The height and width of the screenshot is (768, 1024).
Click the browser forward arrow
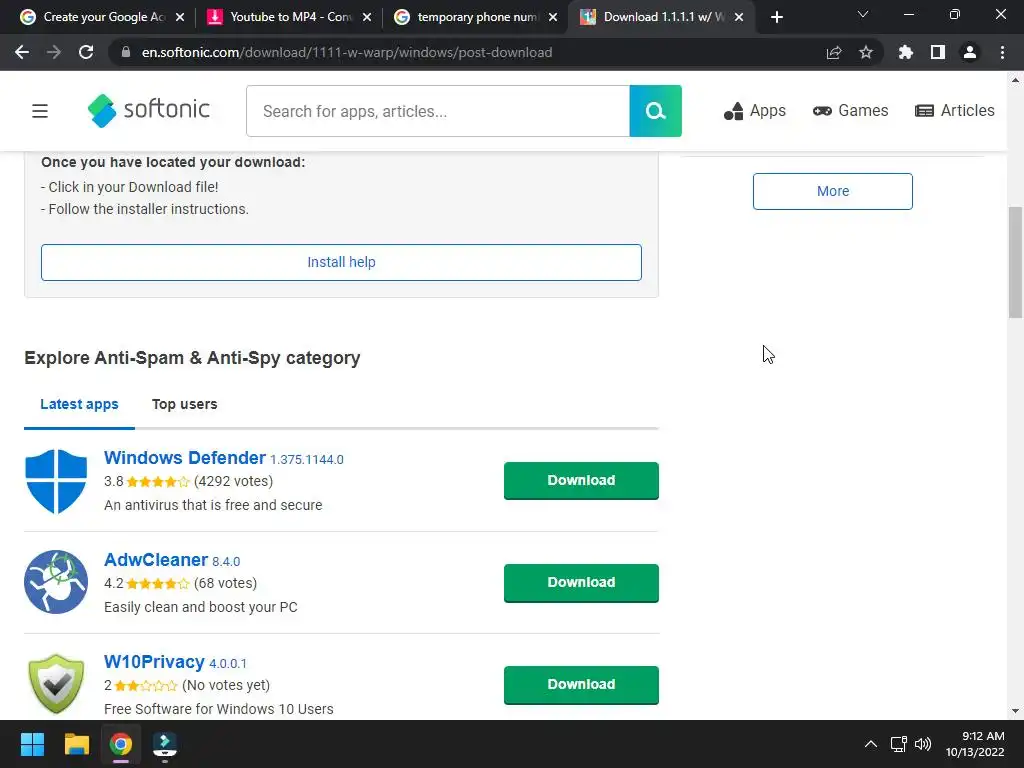point(54,52)
